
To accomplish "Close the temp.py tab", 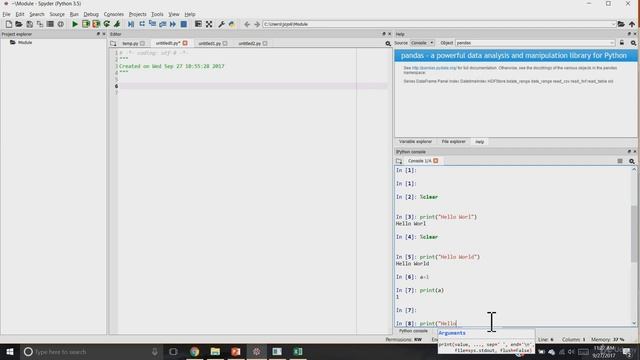I will coord(142,43).
